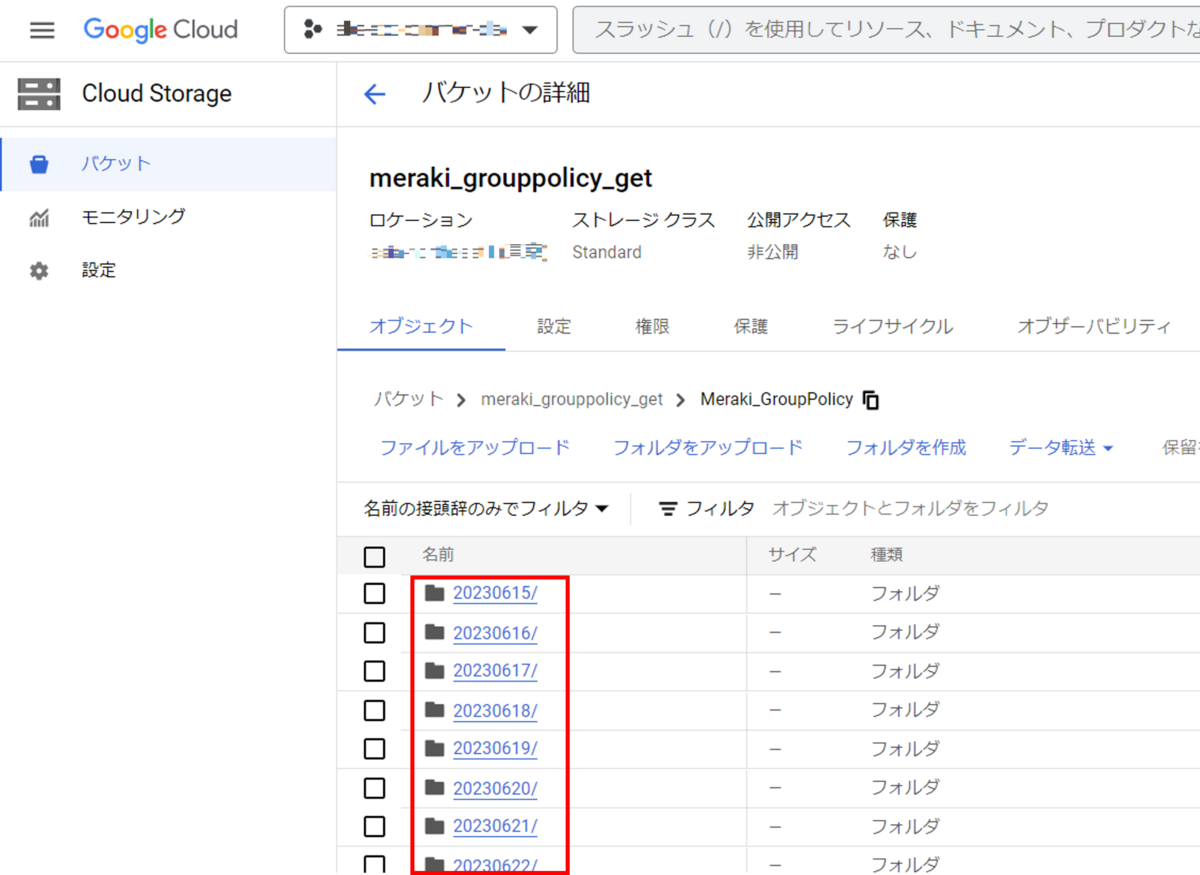Click the folder icon of 20230619/

(434, 748)
